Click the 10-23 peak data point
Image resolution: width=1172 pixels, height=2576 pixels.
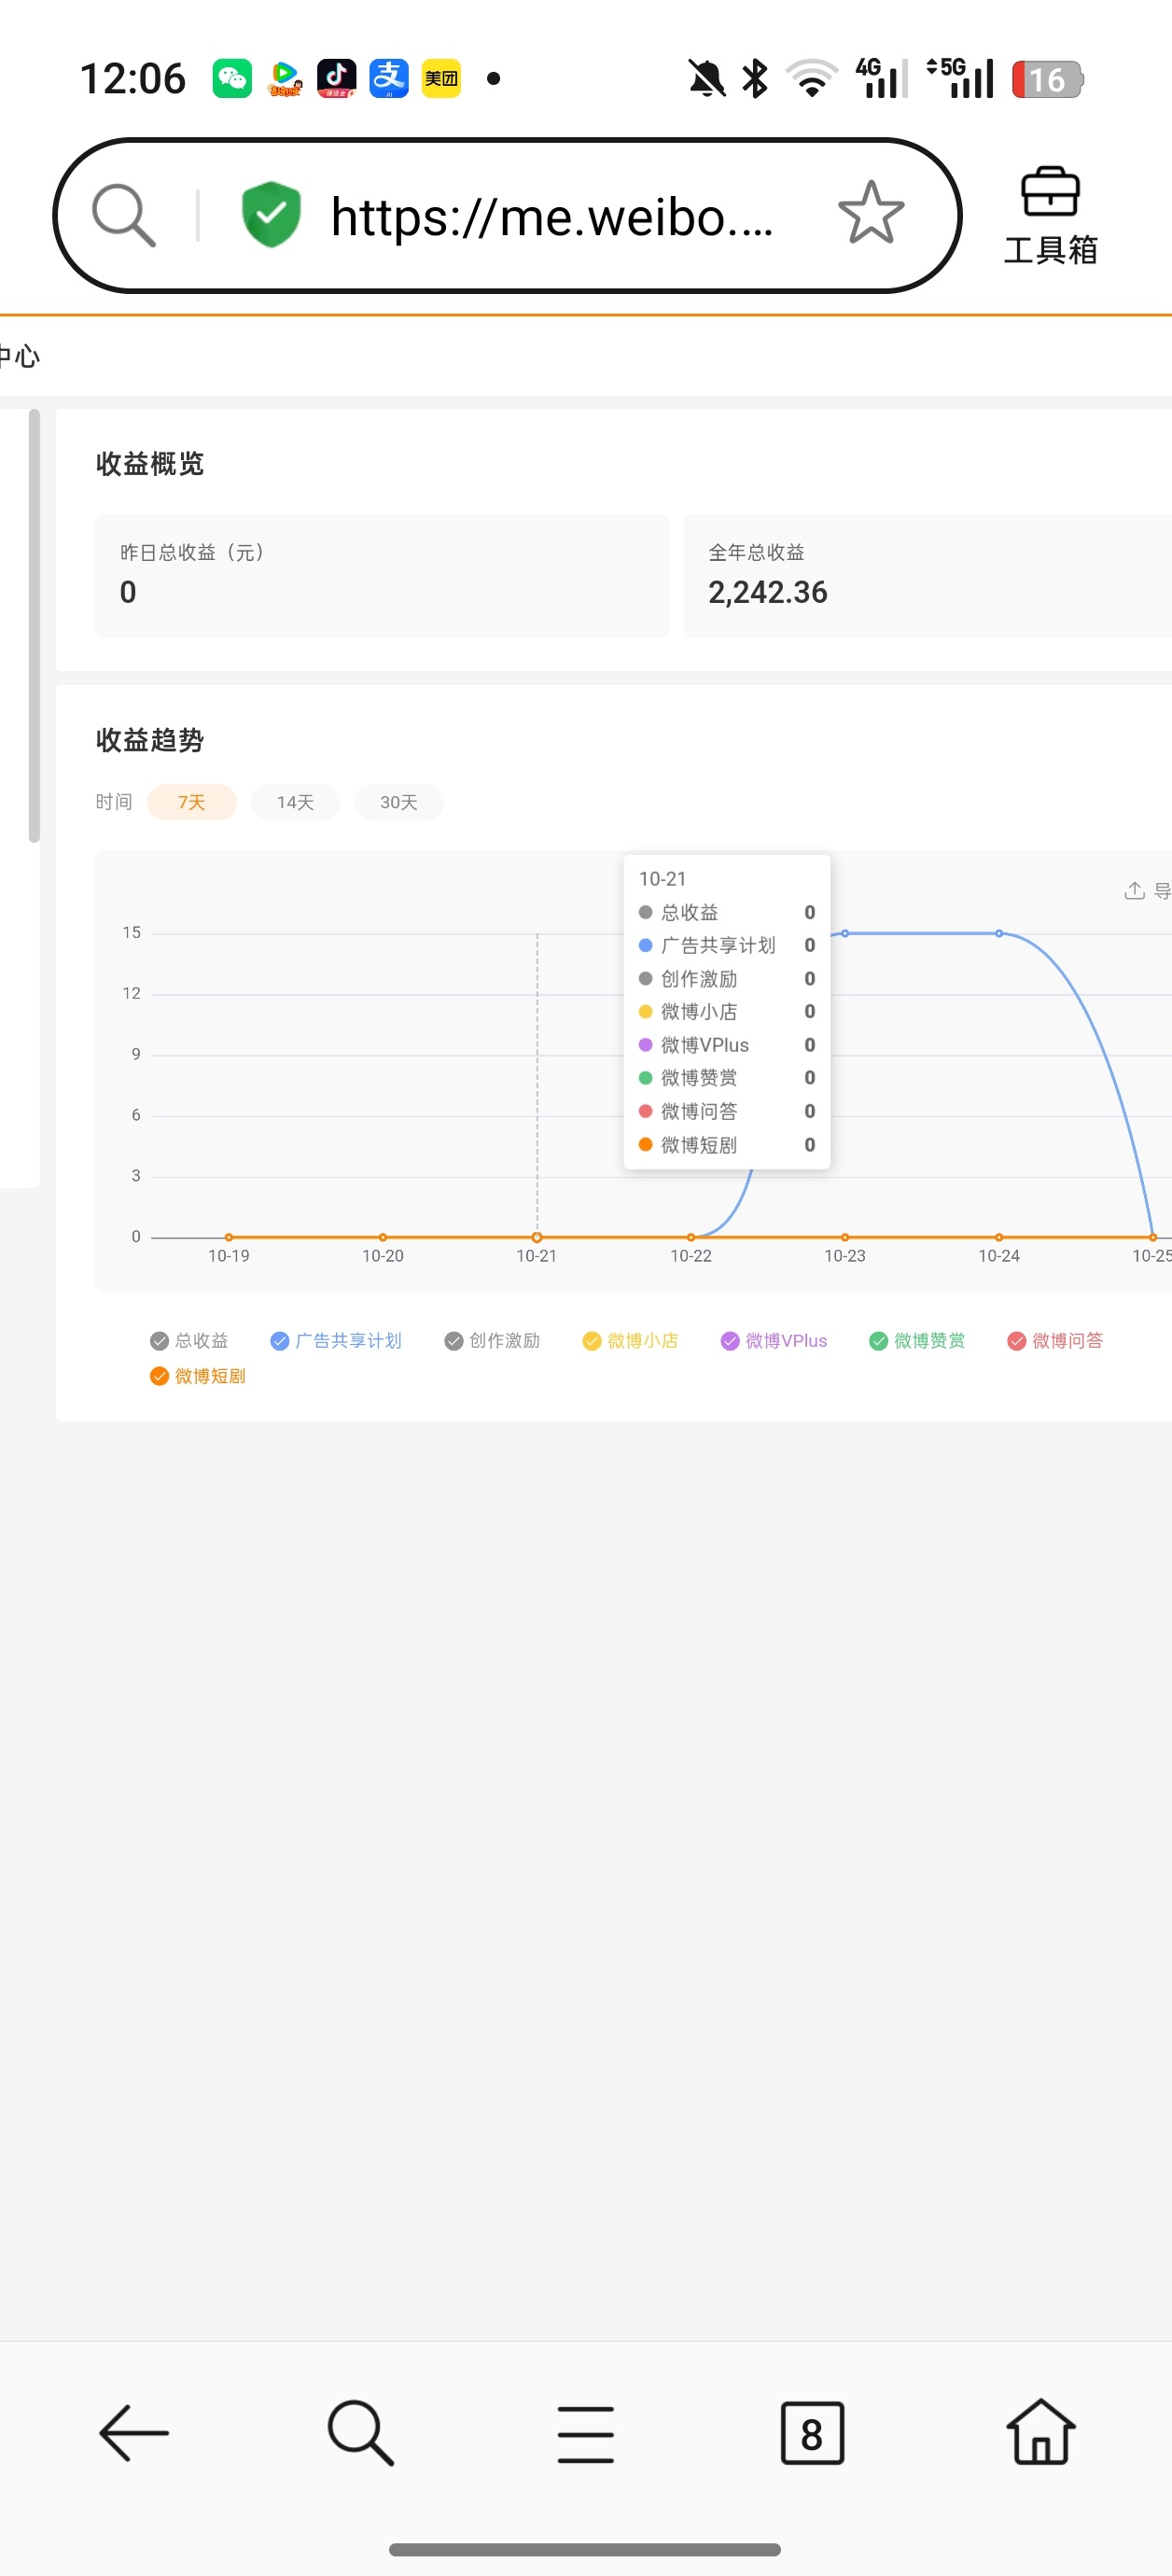[845, 933]
